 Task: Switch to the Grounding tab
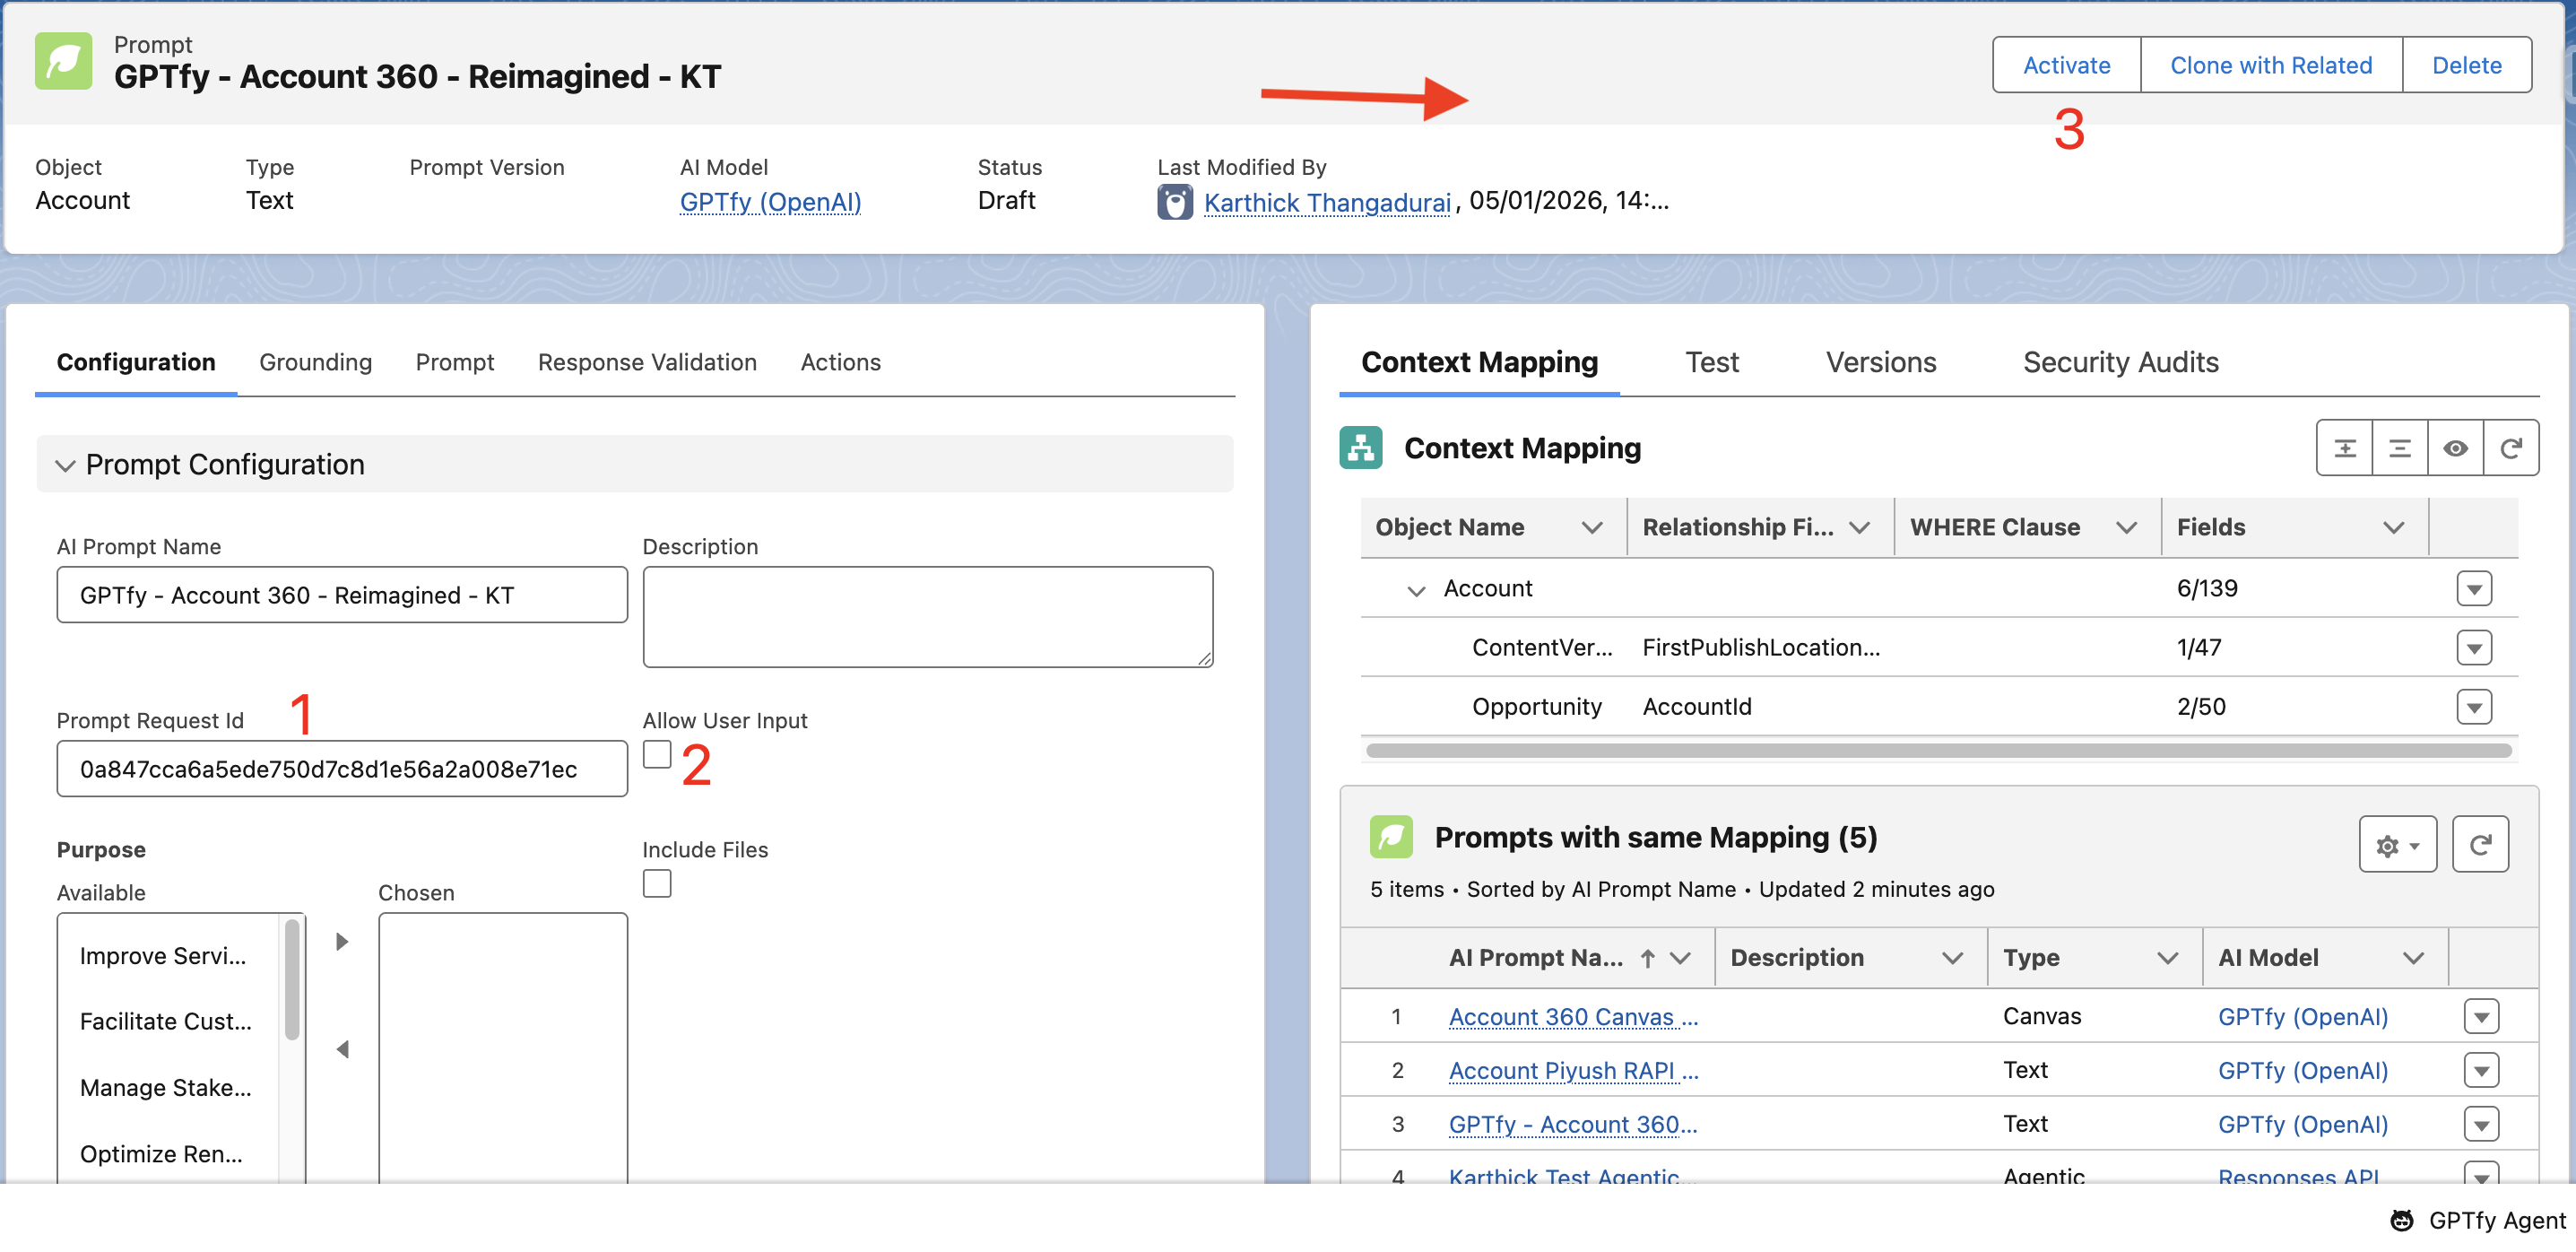315,362
